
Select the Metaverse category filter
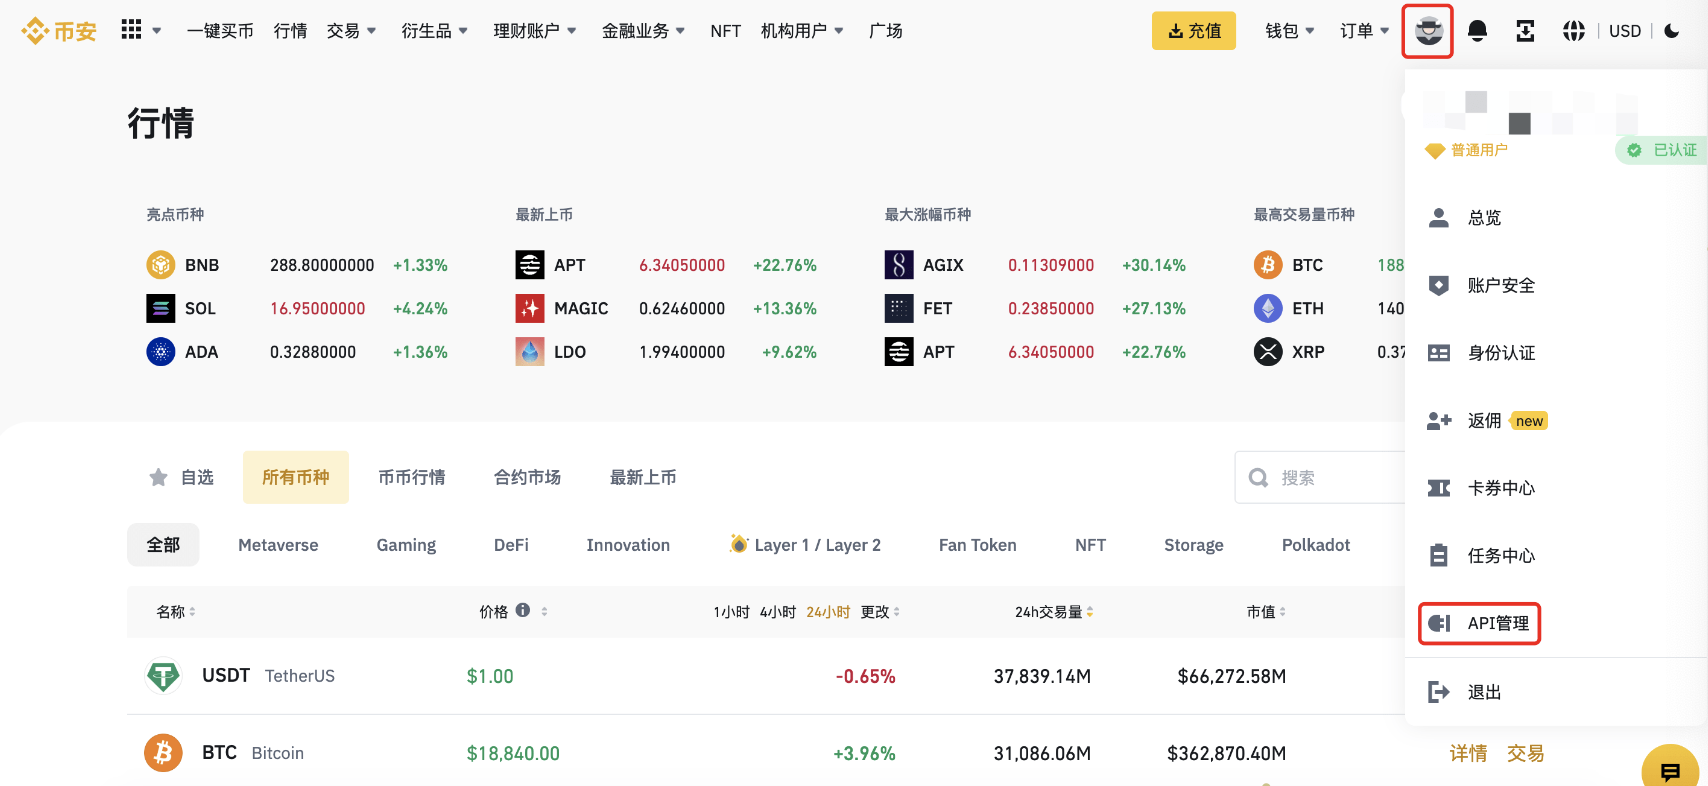point(278,545)
